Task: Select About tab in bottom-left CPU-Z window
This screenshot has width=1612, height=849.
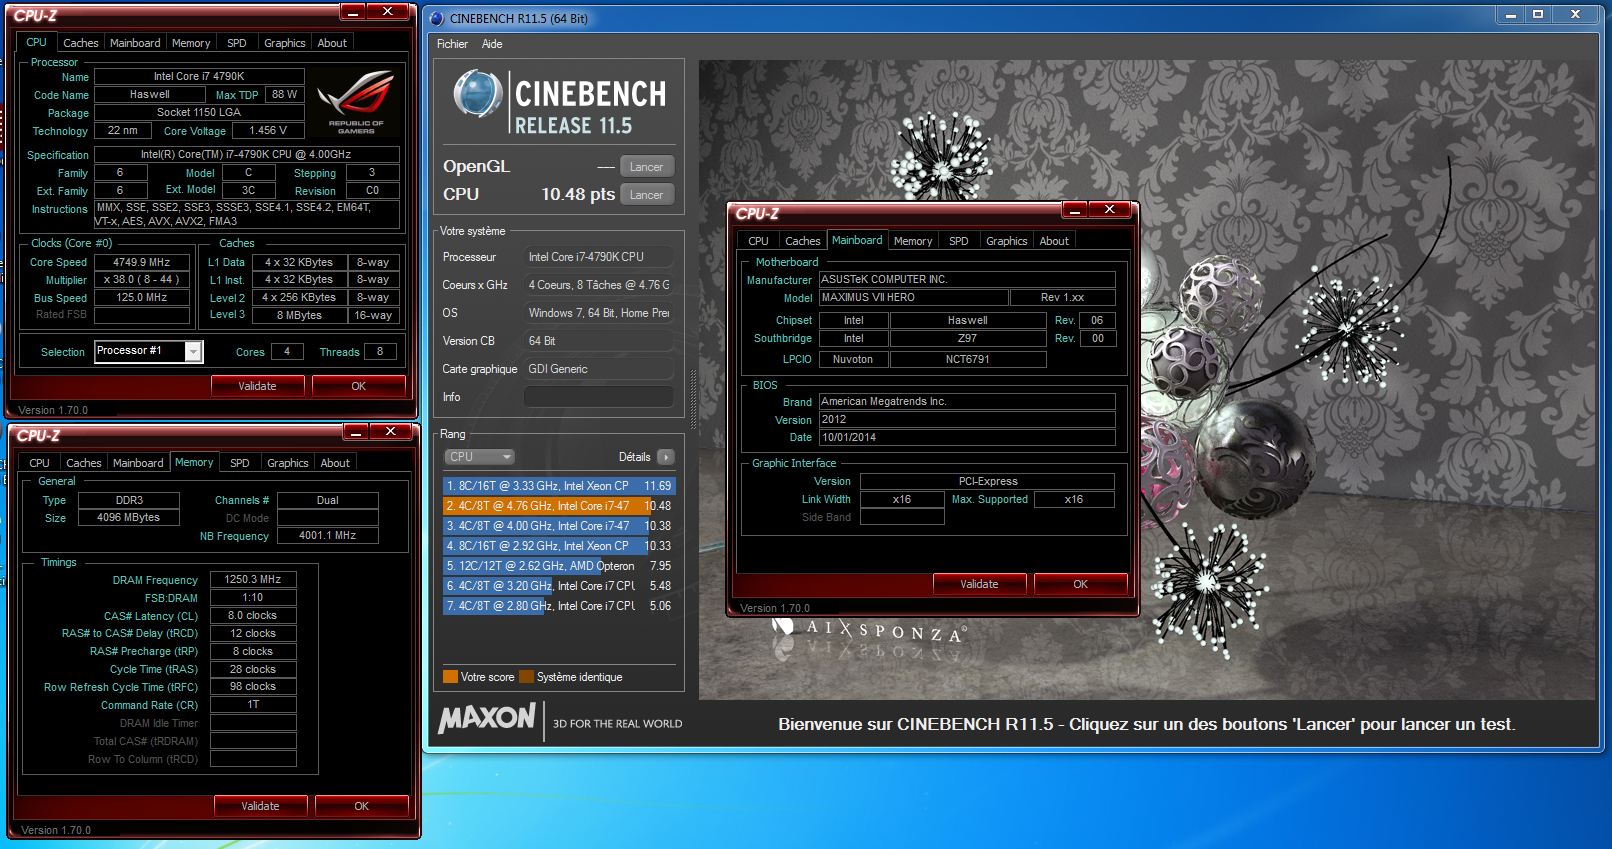Action: (x=335, y=463)
